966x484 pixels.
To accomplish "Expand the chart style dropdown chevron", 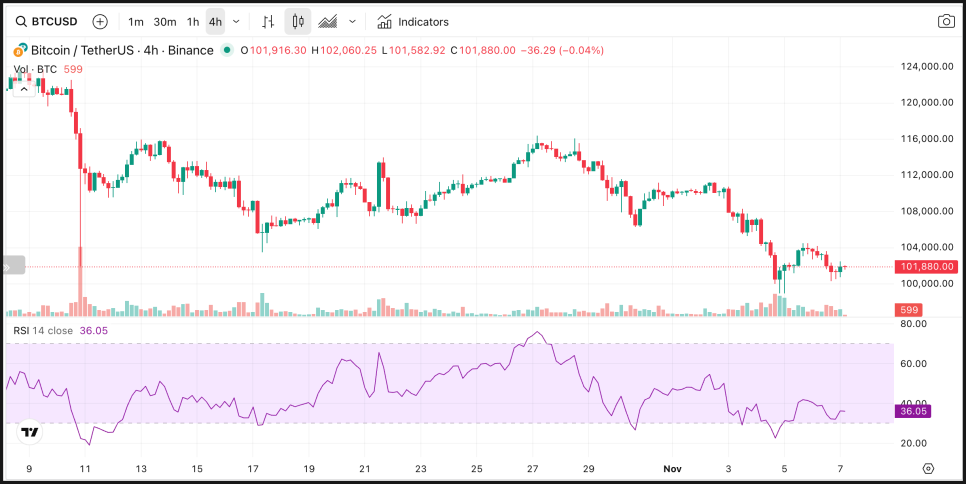I will (352, 21).
